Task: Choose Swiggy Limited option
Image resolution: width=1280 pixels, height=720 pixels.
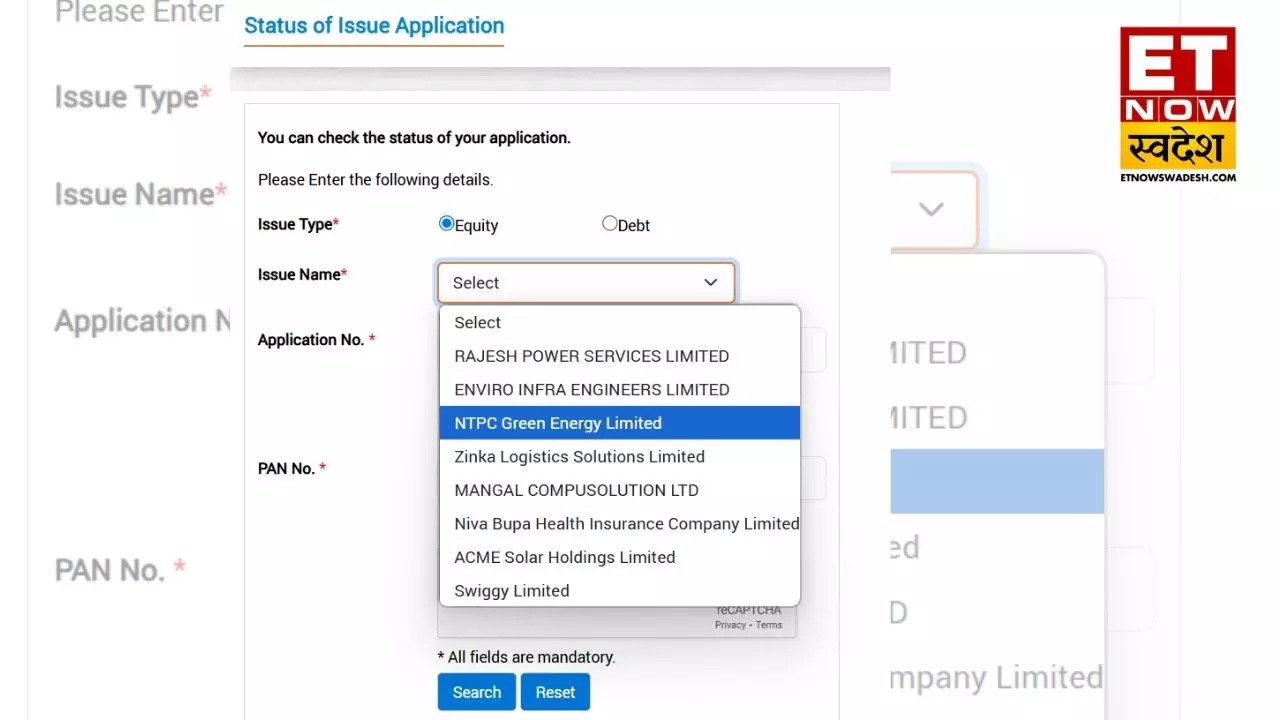Action: tap(620, 590)
